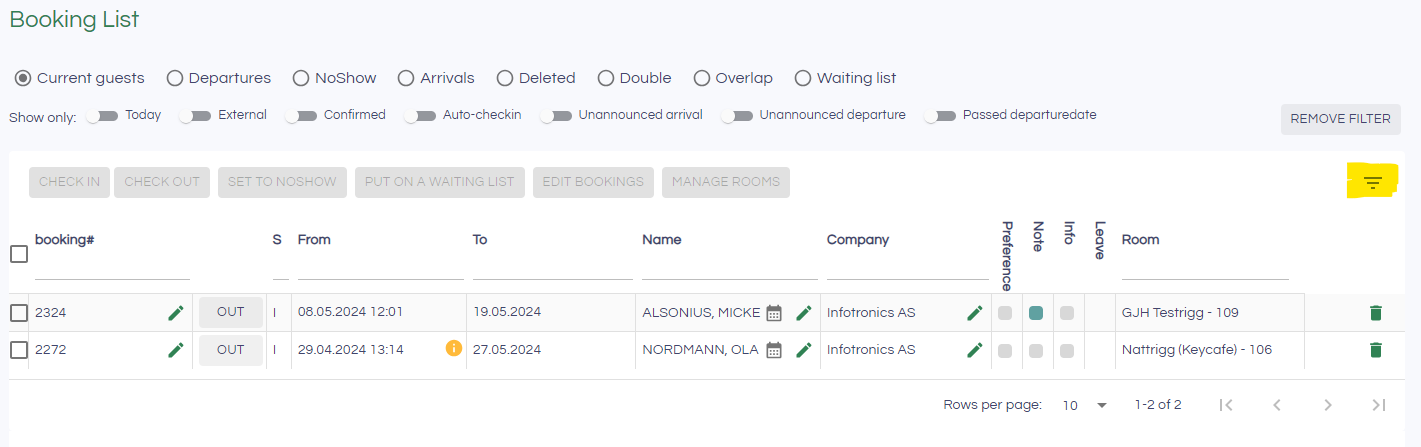The image size is (1421, 447).
Task: Click the Remove Filter button
Action: [1340, 119]
